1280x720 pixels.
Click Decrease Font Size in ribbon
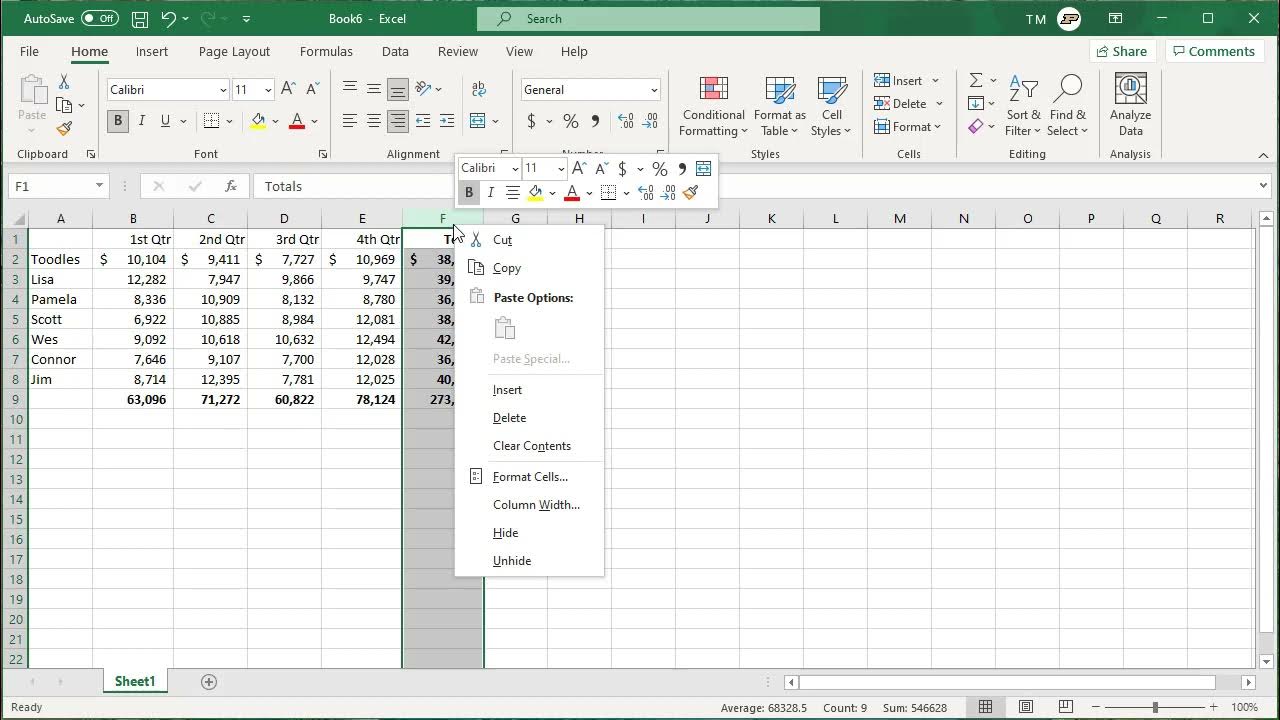[x=311, y=89]
